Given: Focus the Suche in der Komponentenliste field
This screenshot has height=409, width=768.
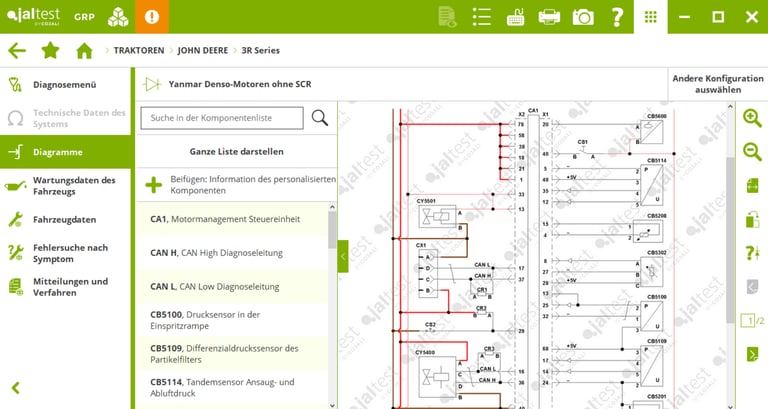Looking at the screenshot, I should tap(222, 118).
